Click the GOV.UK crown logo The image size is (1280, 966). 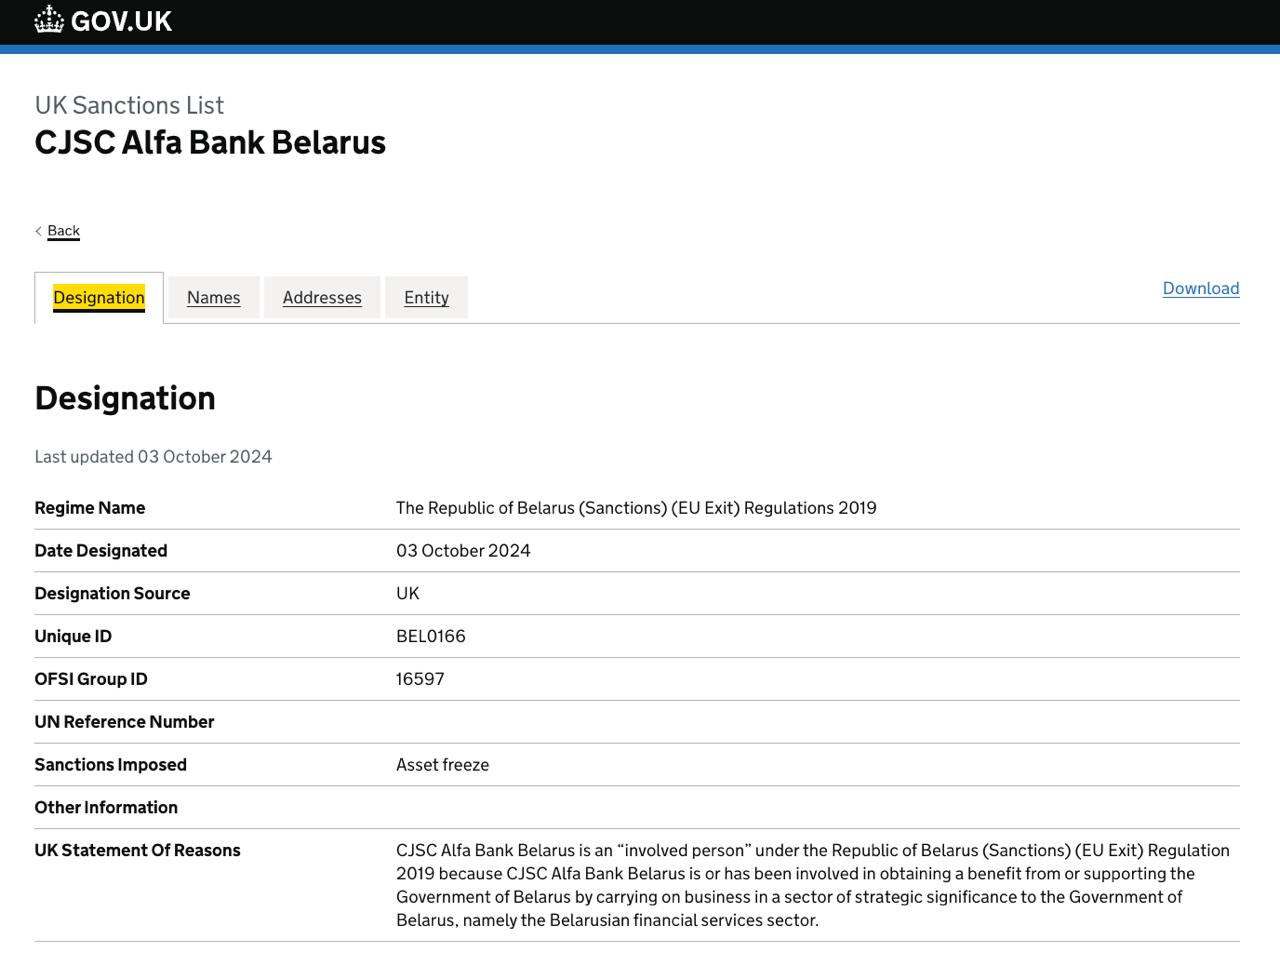pyautogui.click(x=49, y=20)
